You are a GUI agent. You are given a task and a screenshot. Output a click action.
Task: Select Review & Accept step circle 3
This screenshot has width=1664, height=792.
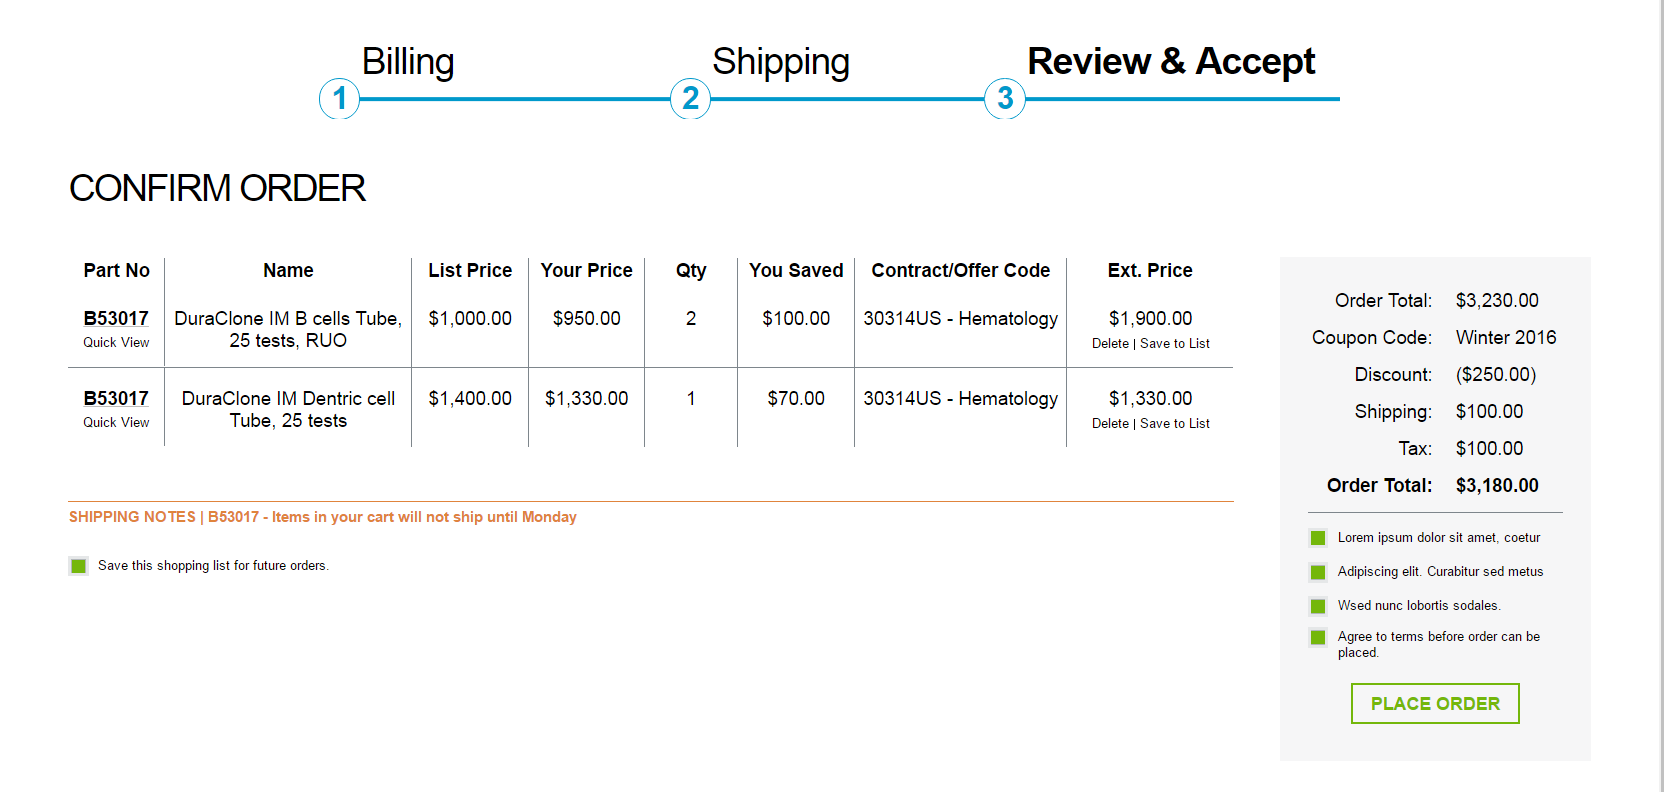pyautogui.click(x=1005, y=99)
